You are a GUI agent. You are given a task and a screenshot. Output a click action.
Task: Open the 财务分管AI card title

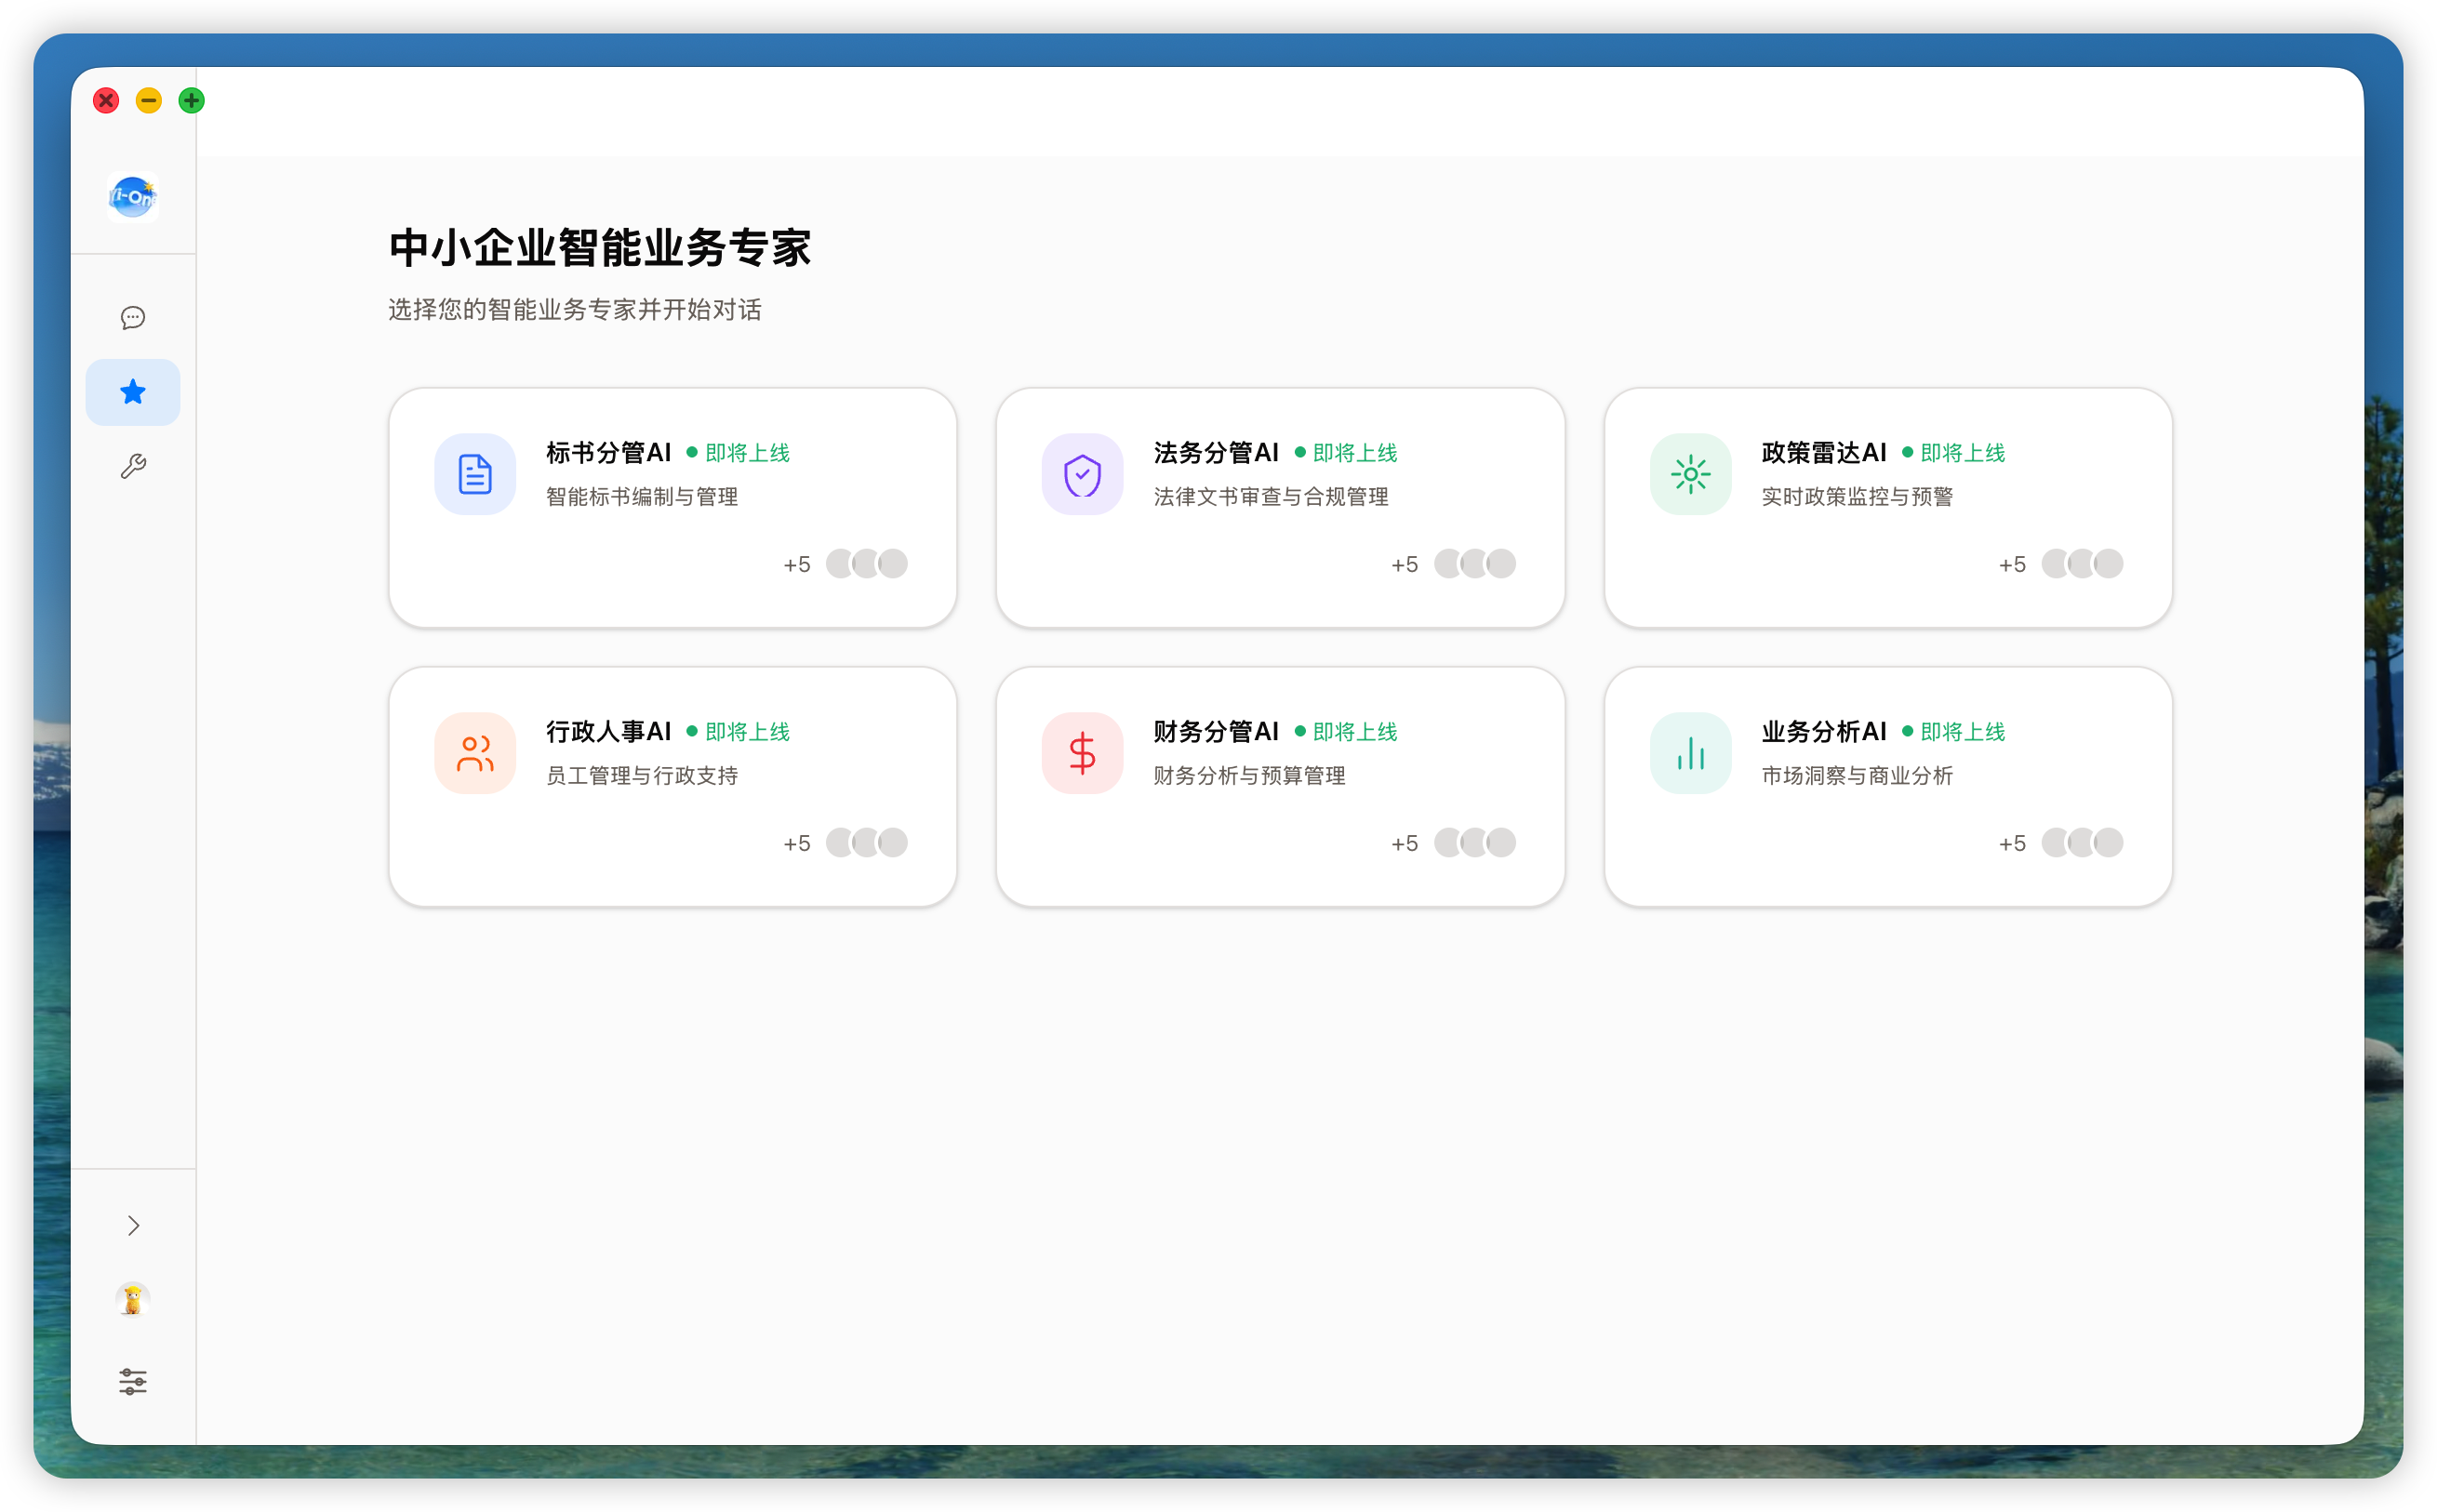point(1216,732)
